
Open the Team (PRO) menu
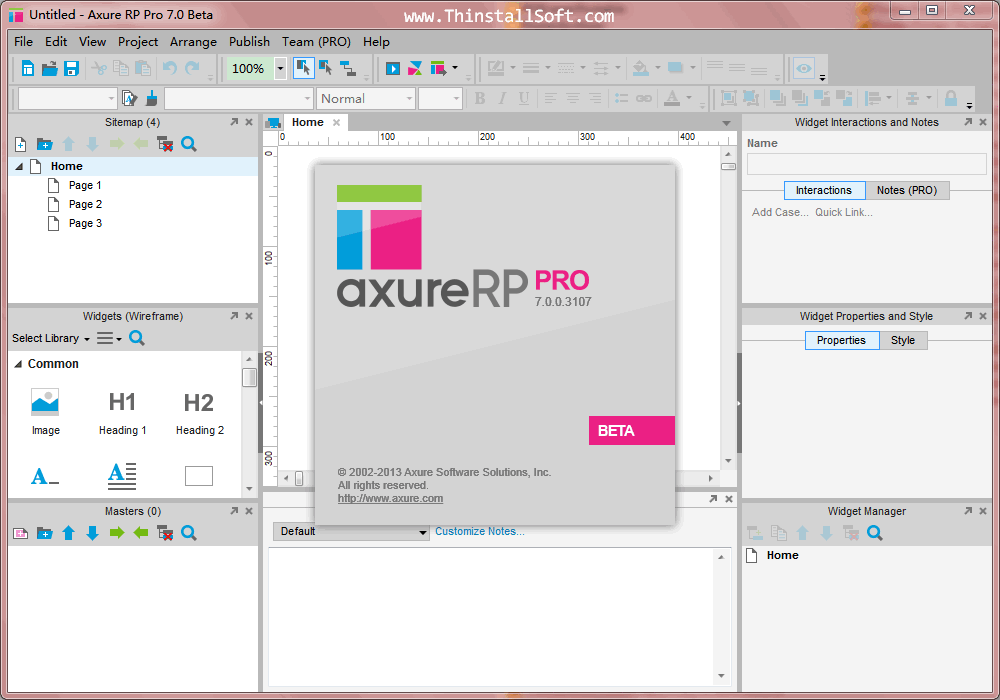point(316,42)
